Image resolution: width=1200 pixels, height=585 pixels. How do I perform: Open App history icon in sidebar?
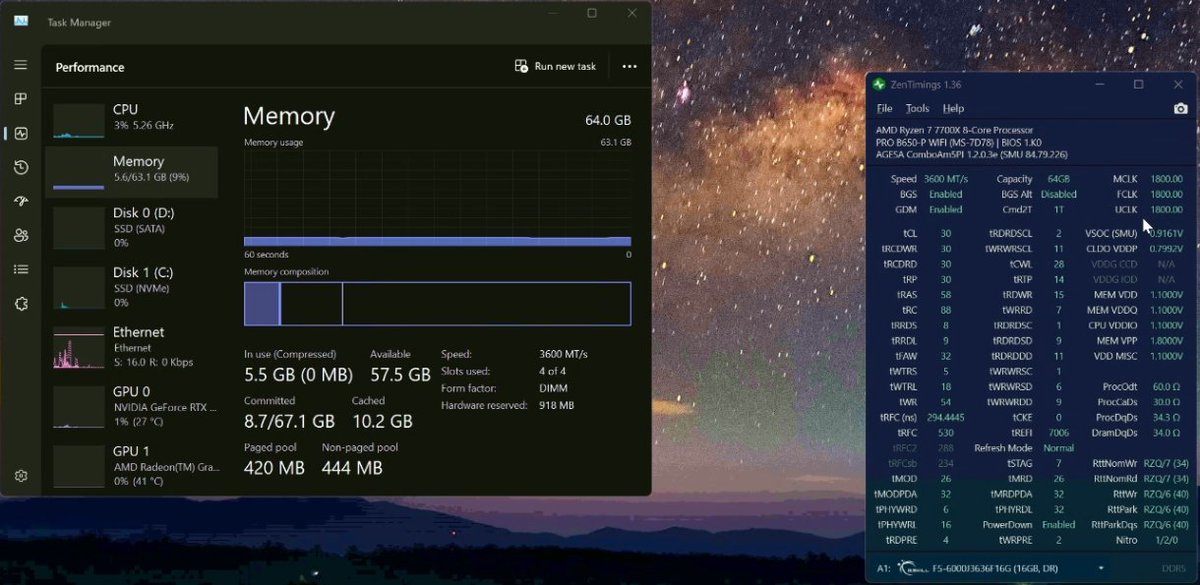point(20,167)
